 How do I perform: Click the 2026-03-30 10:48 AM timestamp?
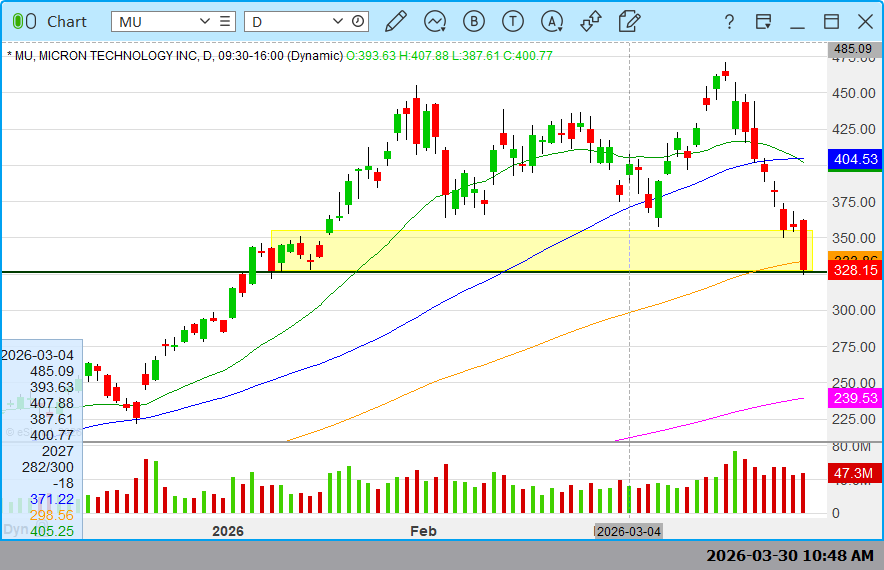tap(790, 555)
